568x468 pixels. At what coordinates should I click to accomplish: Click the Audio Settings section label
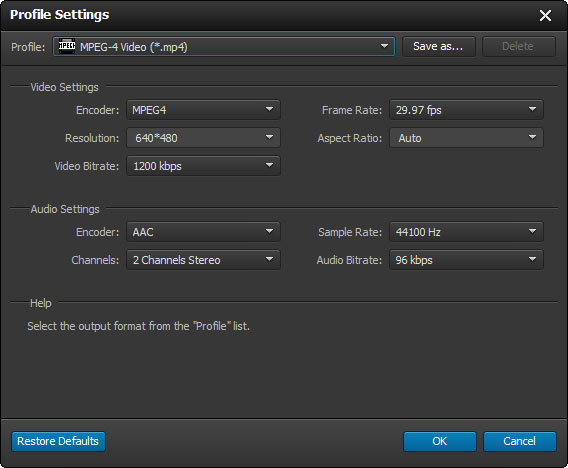[x=65, y=209]
